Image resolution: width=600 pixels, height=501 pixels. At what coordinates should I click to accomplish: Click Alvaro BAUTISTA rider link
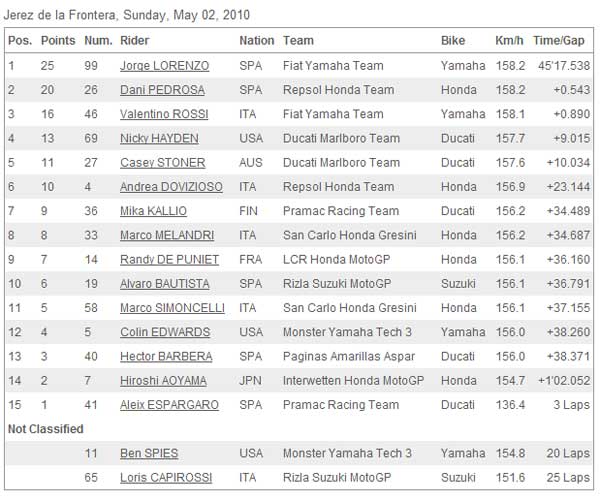tap(165, 284)
